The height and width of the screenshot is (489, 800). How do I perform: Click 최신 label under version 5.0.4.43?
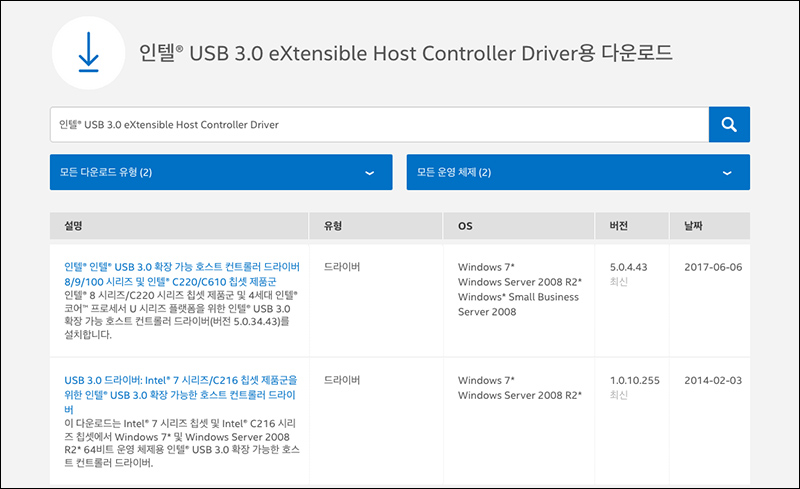click(618, 282)
